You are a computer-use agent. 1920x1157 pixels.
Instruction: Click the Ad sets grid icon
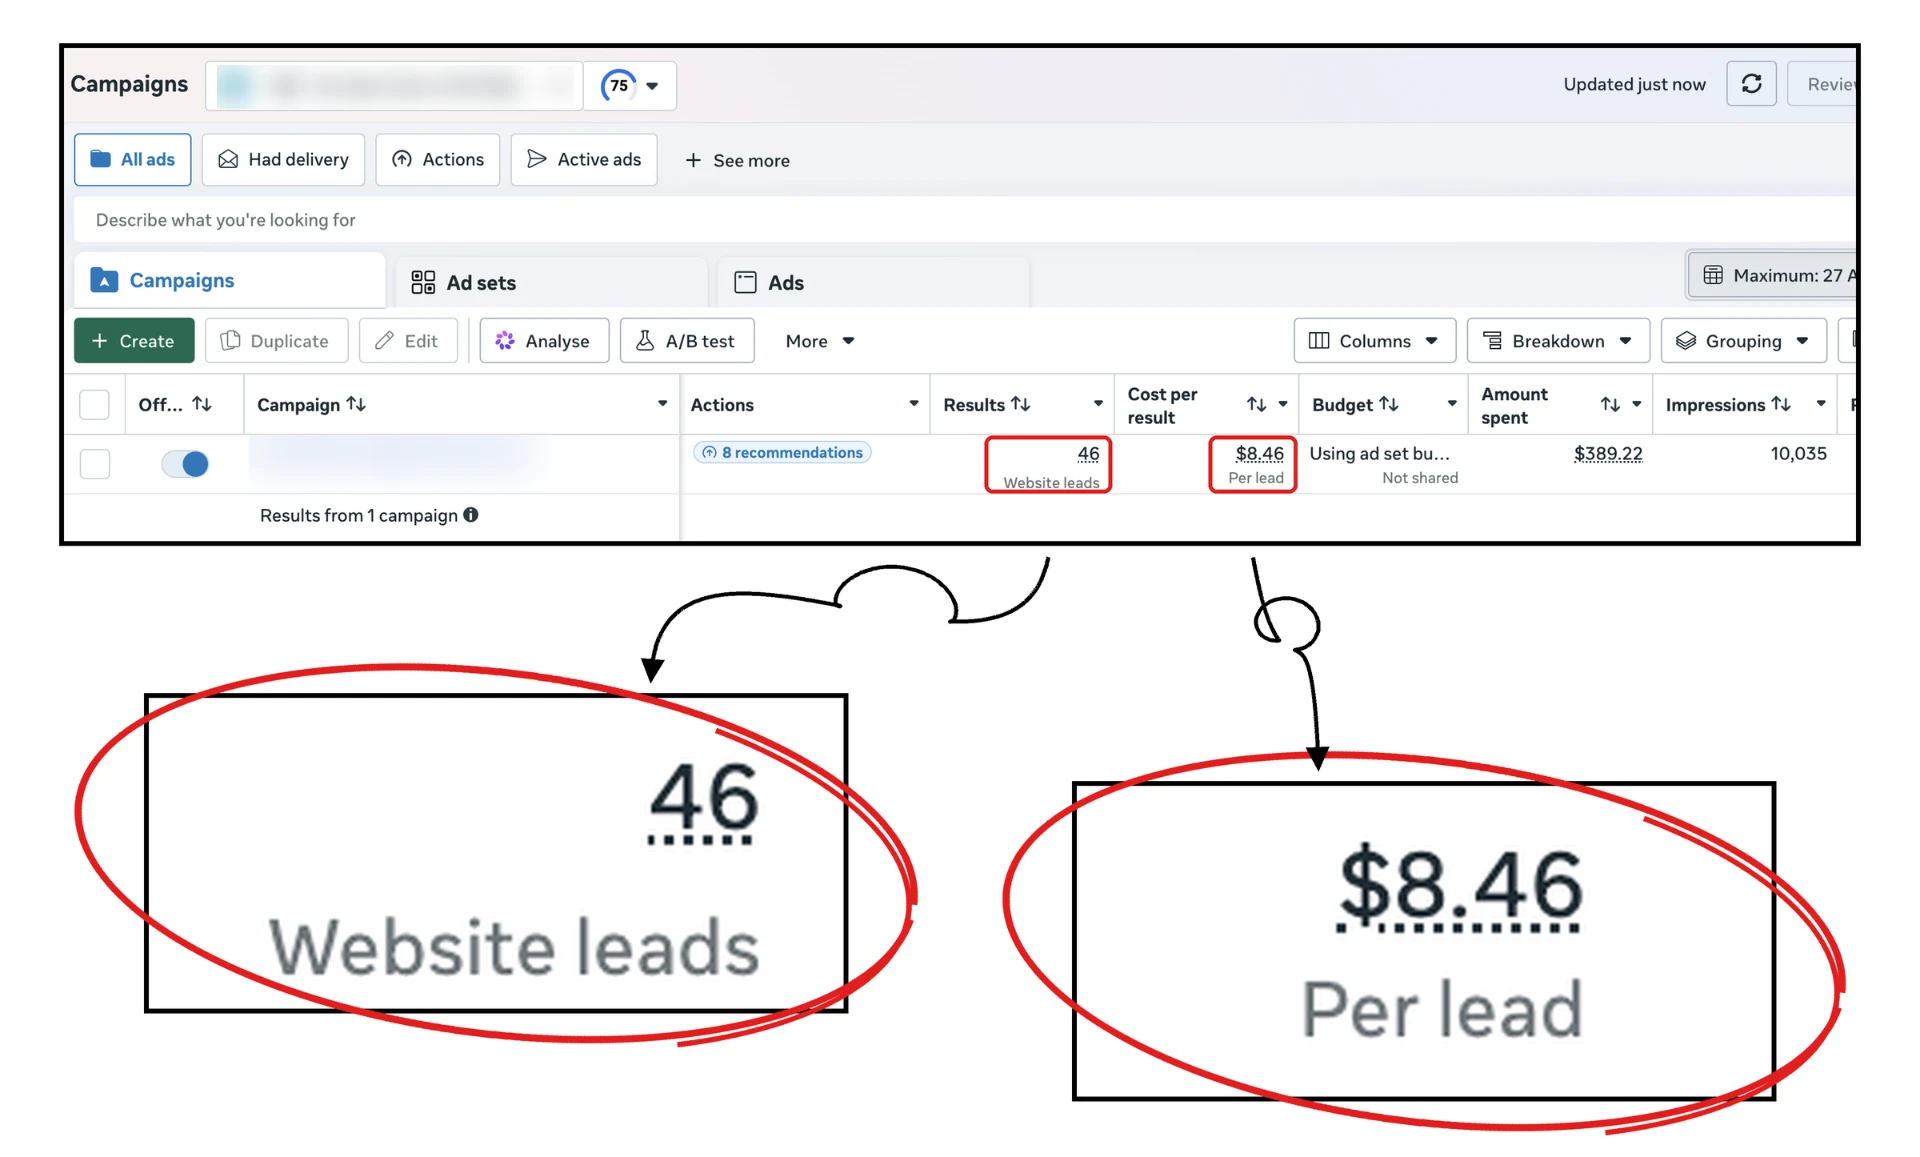[x=423, y=283]
